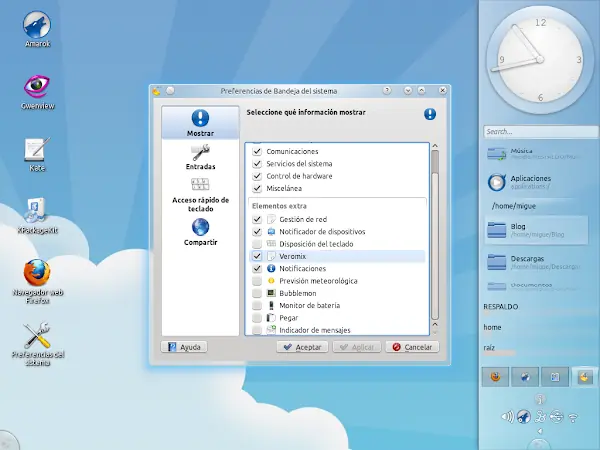
Task: Click the Aceptar button
Action: tap(302, 347)
